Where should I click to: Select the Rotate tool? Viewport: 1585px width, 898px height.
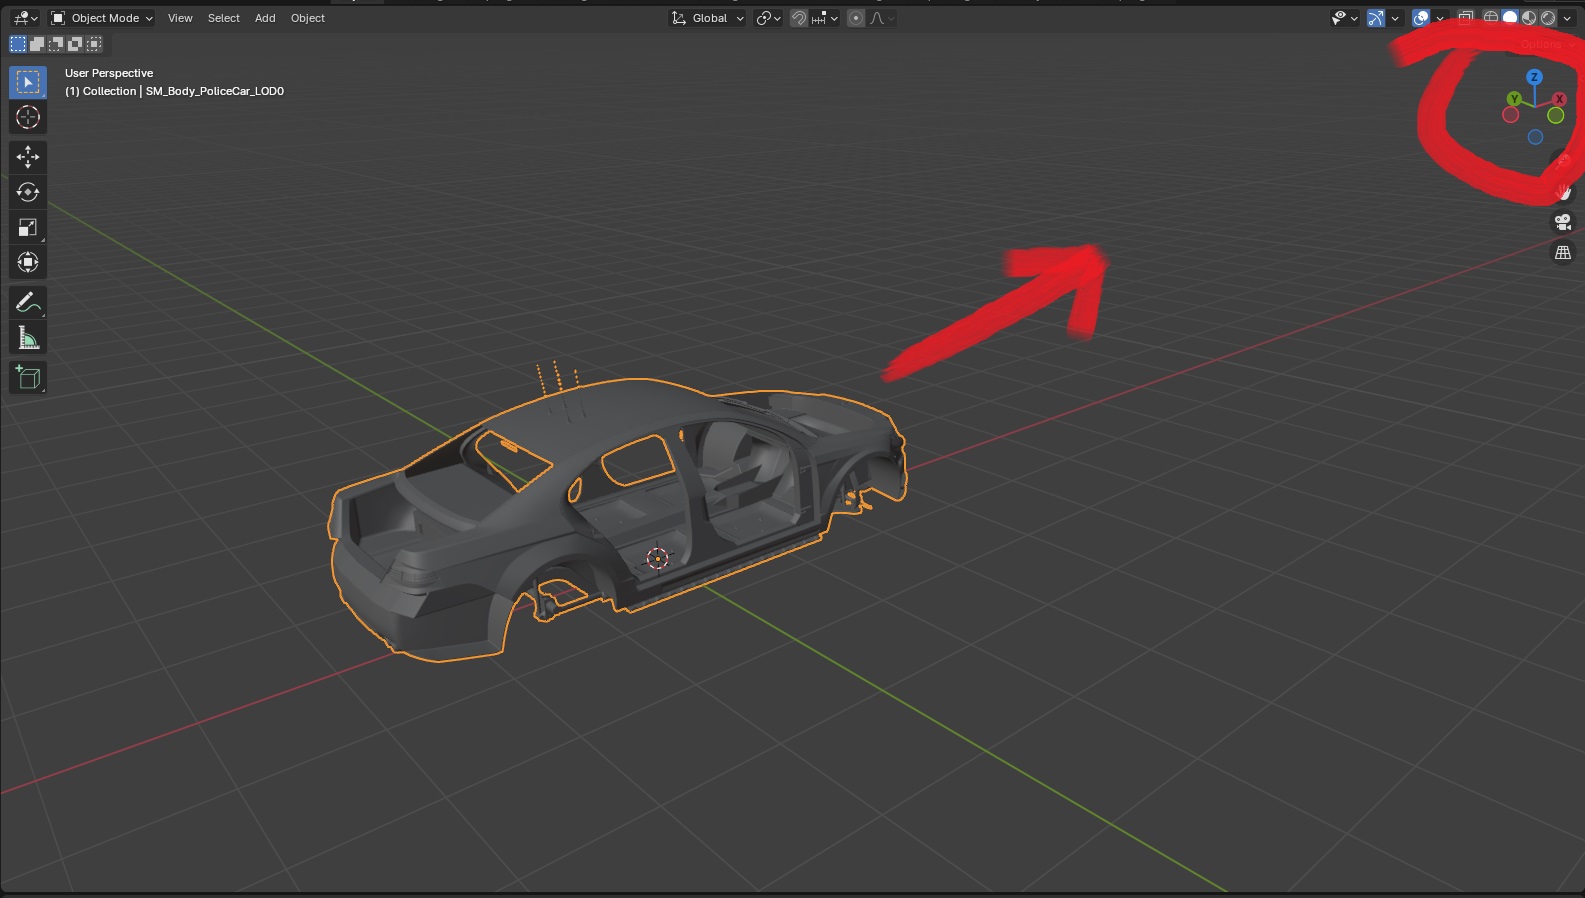pos(28,192)
